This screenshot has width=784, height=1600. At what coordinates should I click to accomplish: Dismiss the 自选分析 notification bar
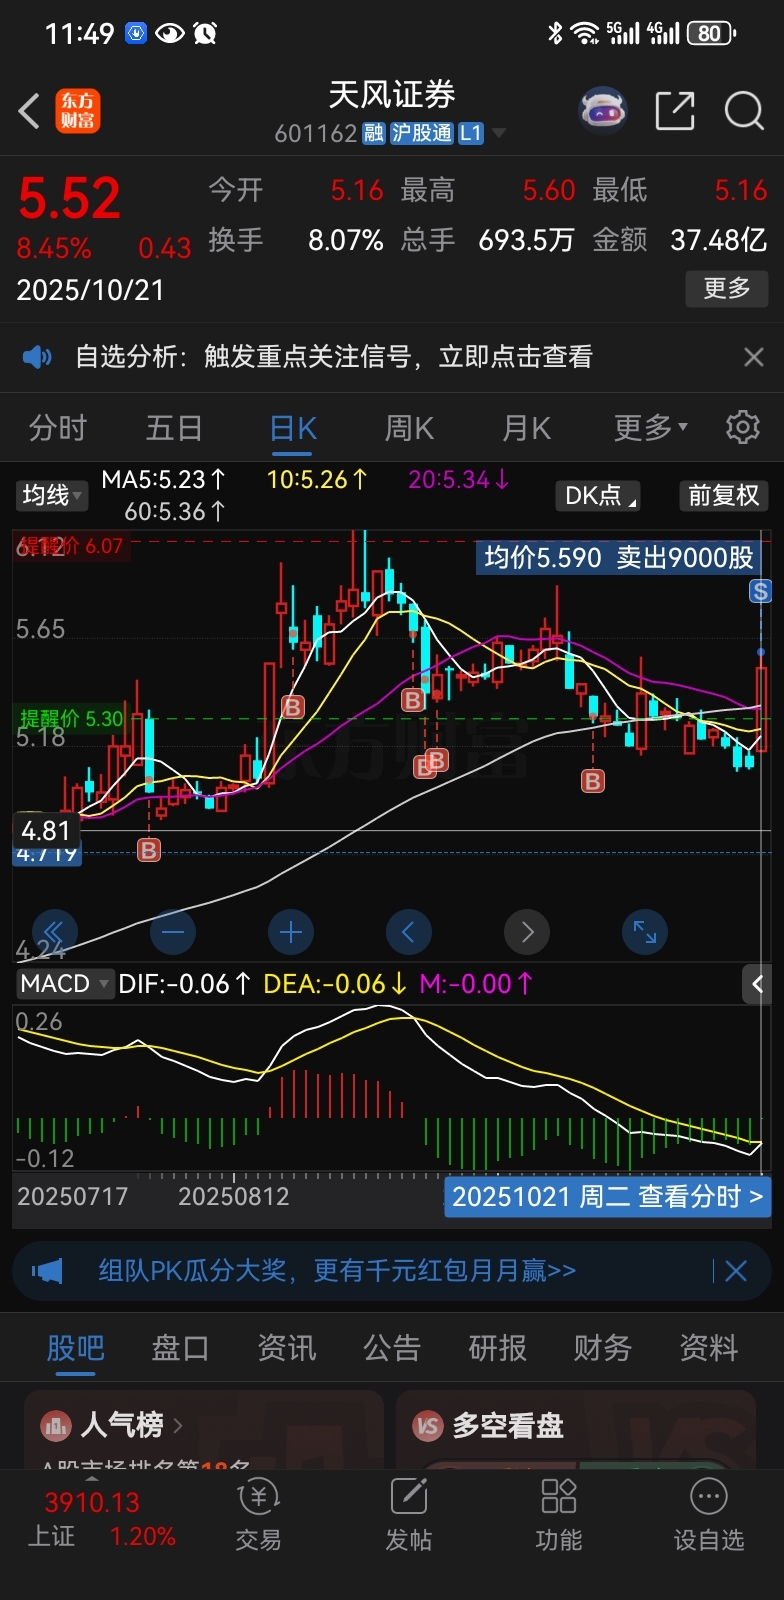click(x=754, y=357)
